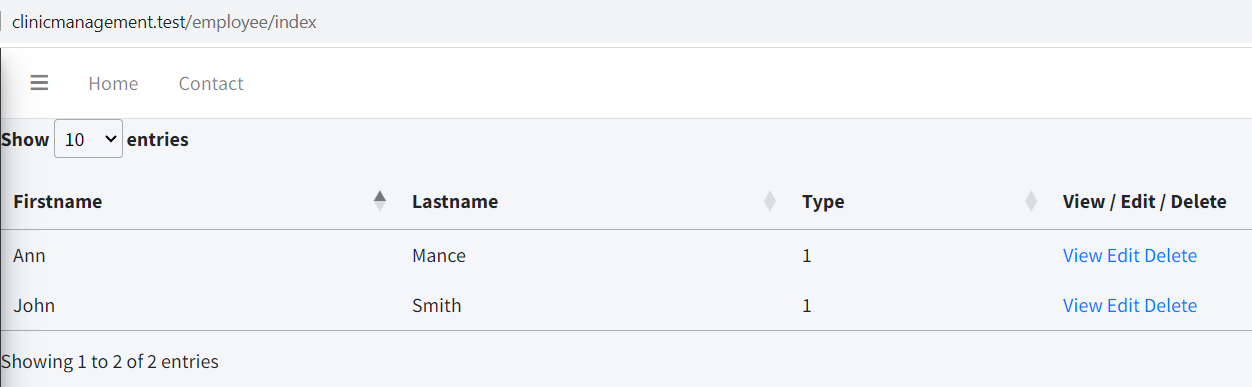
Task: Delete John Smith's record
Action: point(1171,305)
